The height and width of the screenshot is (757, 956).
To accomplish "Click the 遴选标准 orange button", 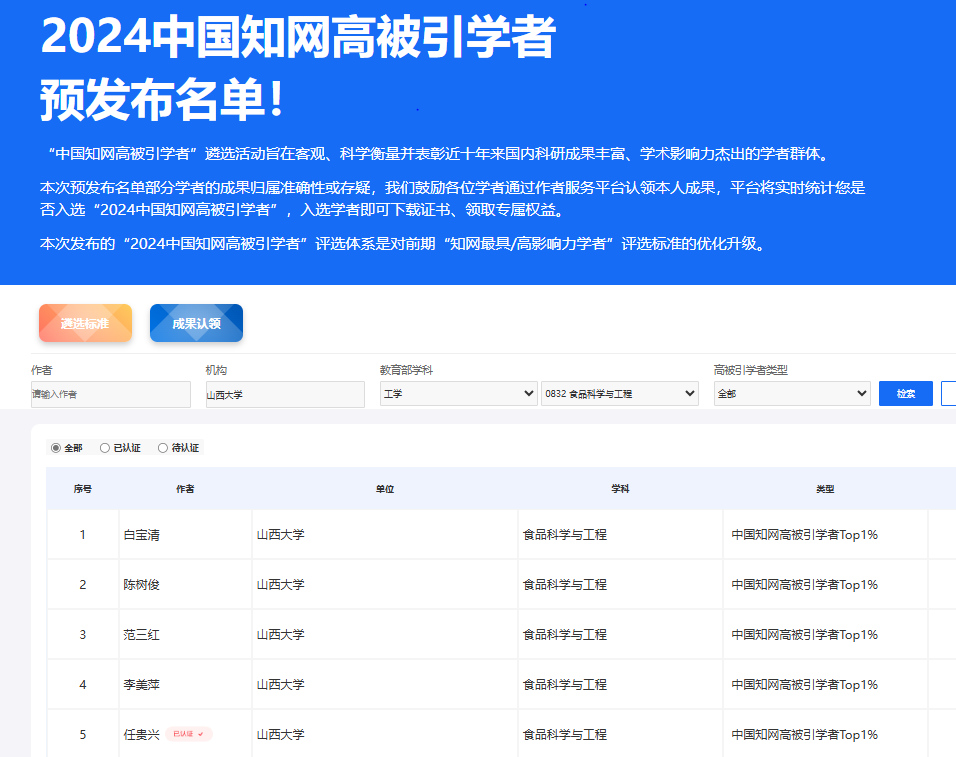I will coord(85,323).
